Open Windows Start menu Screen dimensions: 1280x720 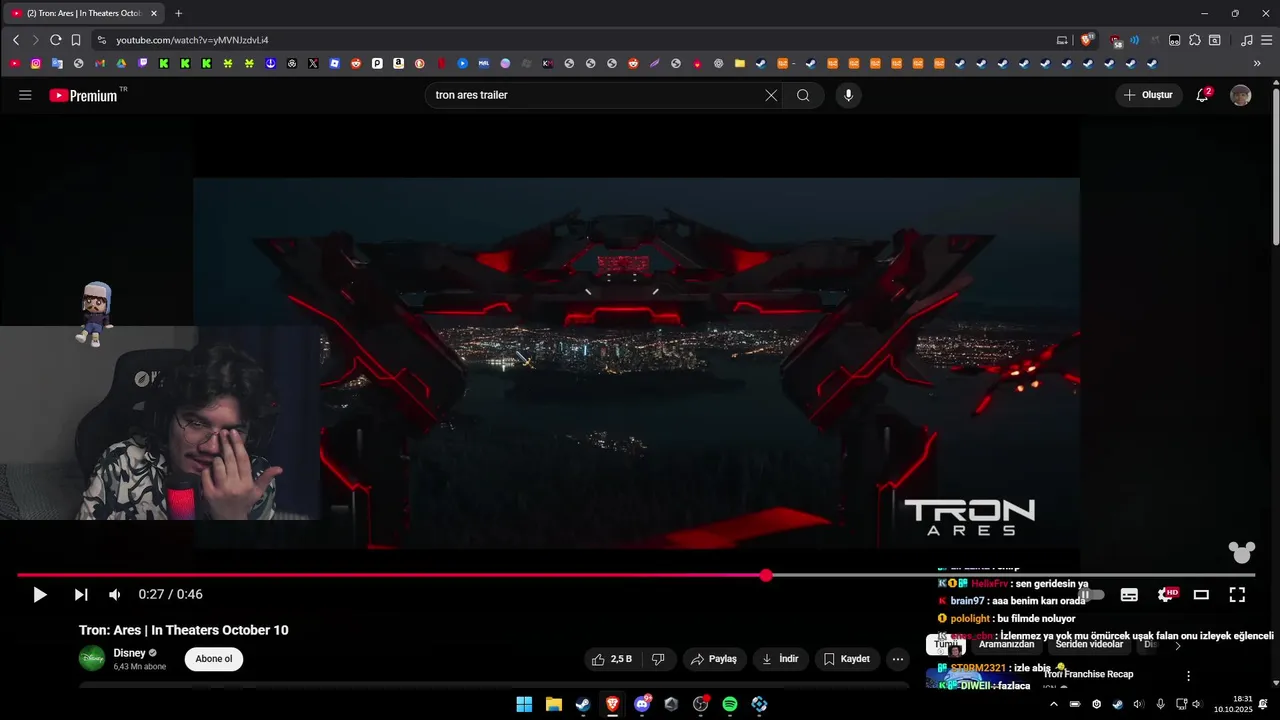[x=524, y=704]
